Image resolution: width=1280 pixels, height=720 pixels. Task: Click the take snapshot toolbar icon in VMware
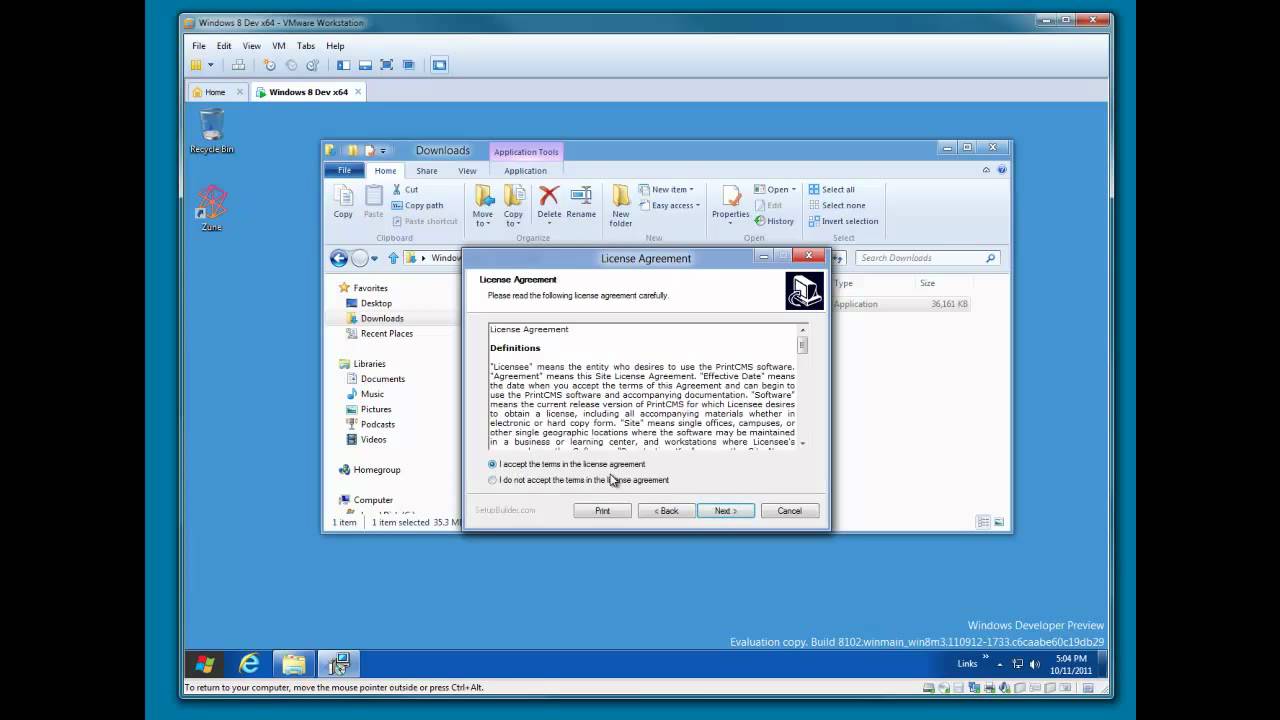coord(269,65)
